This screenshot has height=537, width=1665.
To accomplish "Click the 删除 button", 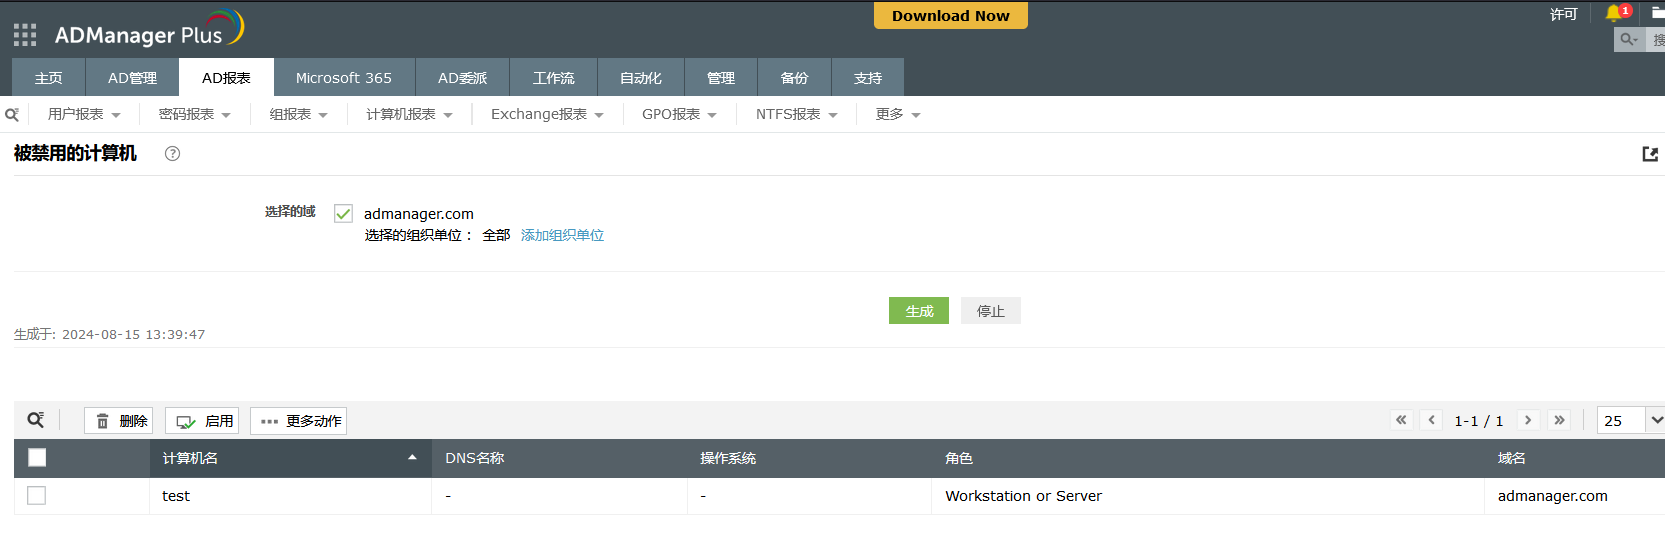I will tap(119, 421).
